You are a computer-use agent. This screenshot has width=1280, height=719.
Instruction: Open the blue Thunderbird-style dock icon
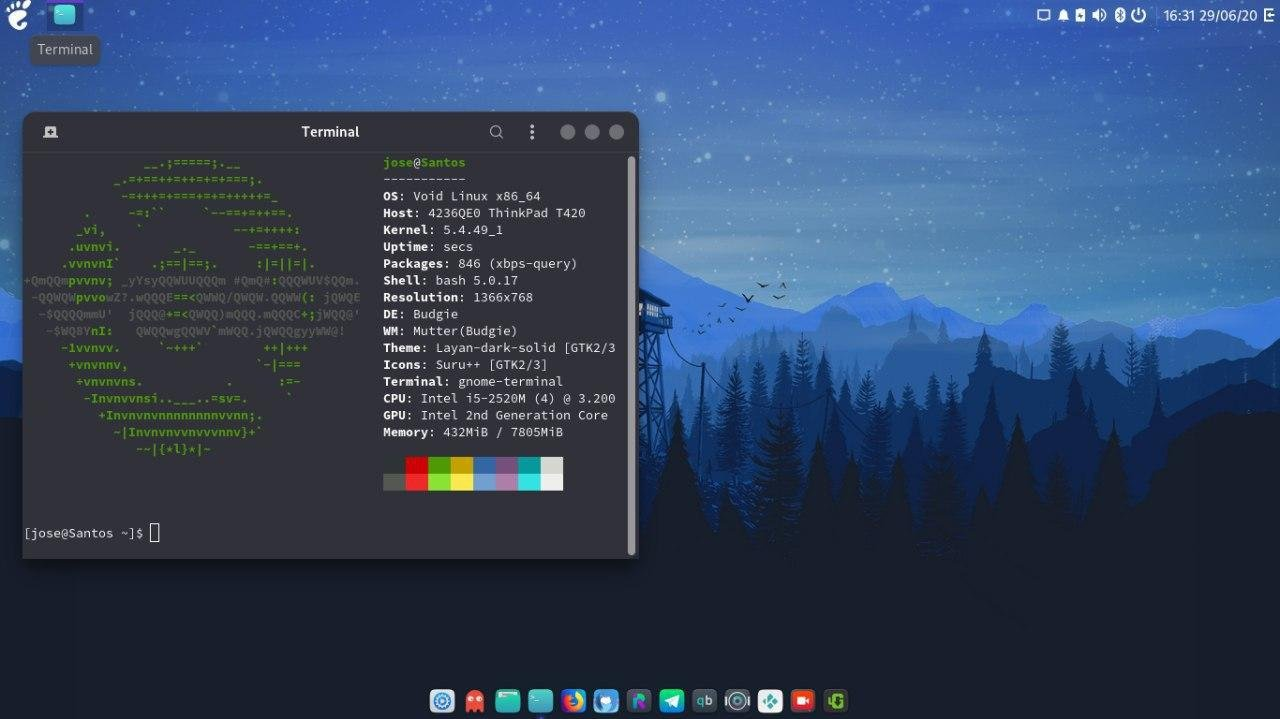click(606, 701)
